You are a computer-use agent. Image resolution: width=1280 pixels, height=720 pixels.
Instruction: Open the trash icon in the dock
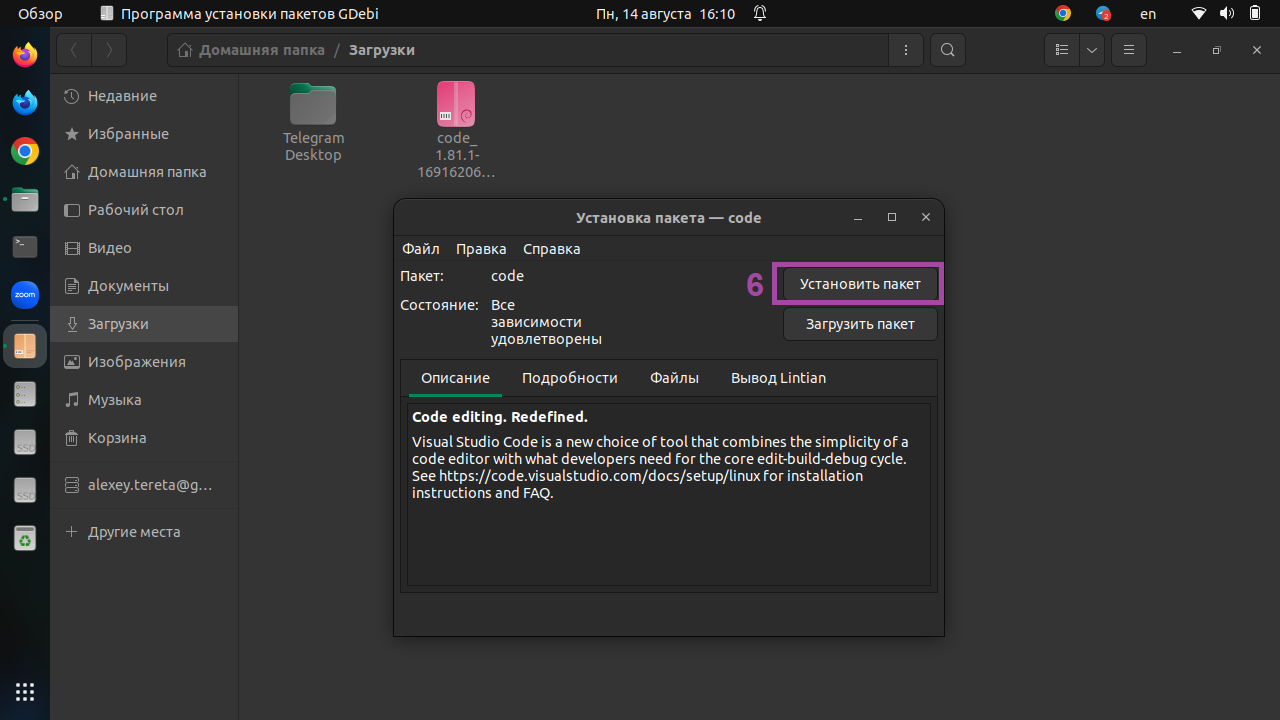pyautogui.click(x=25, y=539)
